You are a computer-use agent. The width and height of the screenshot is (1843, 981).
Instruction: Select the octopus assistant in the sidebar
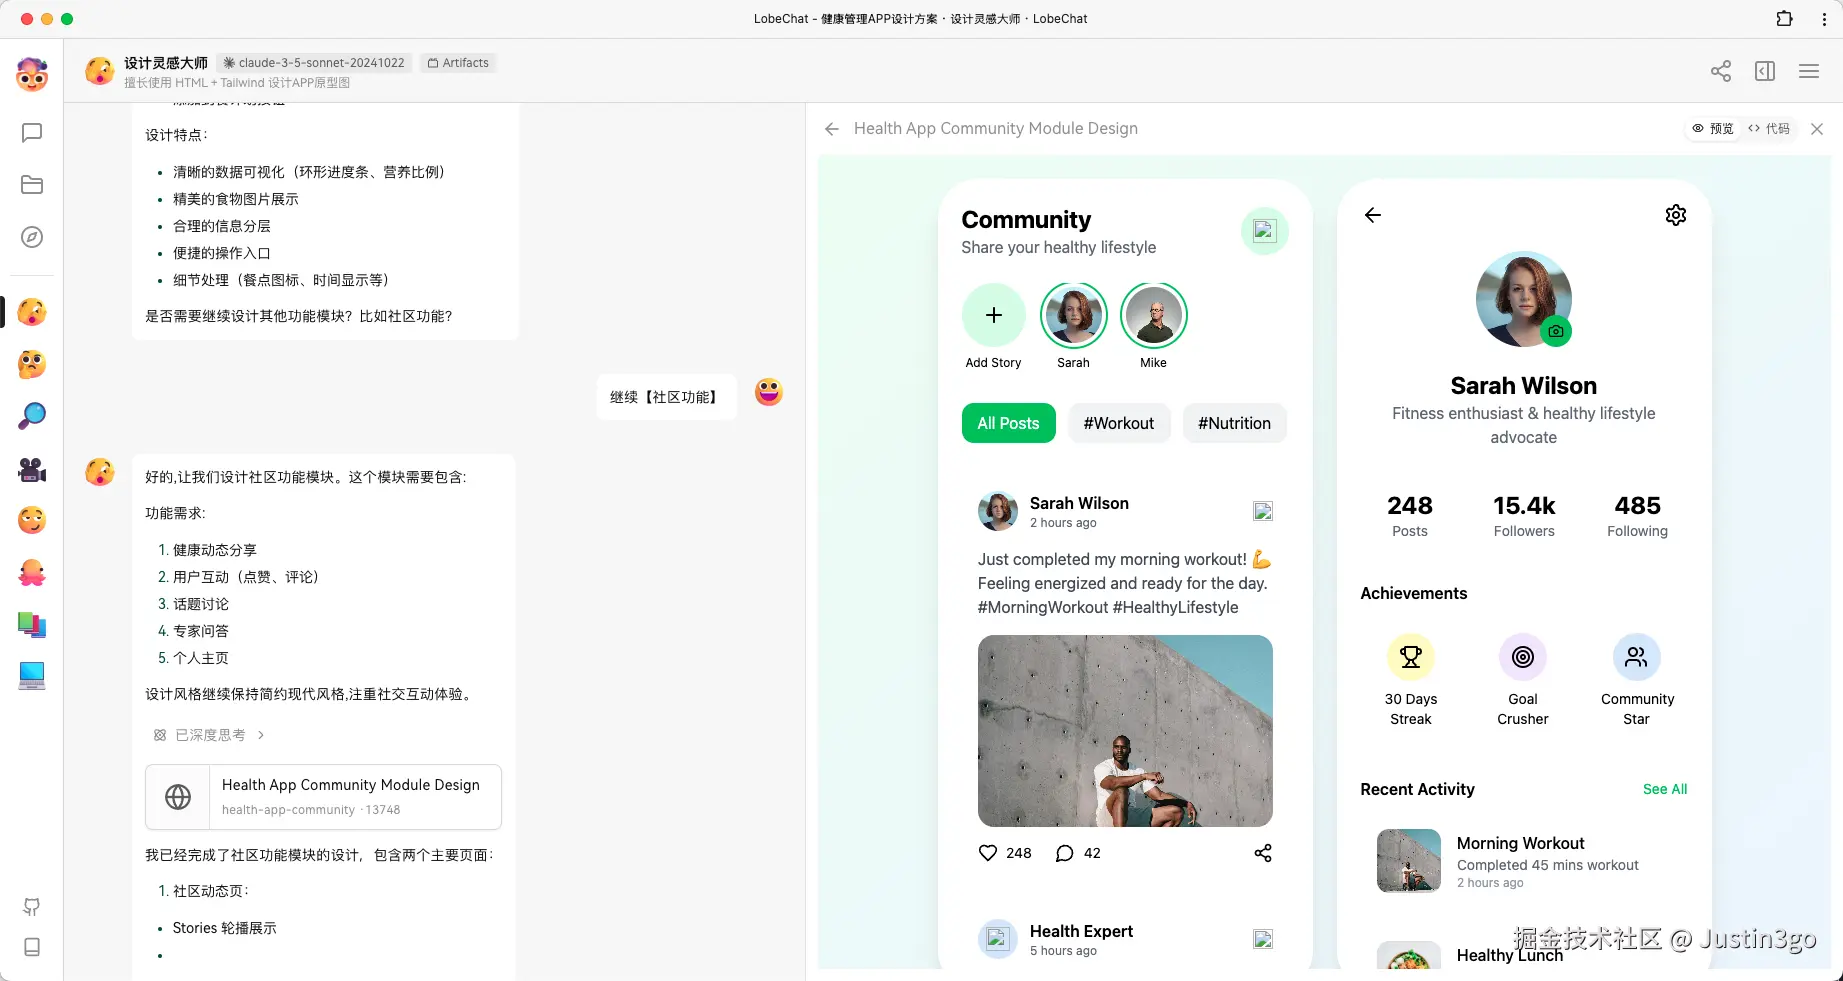(32, 572)
